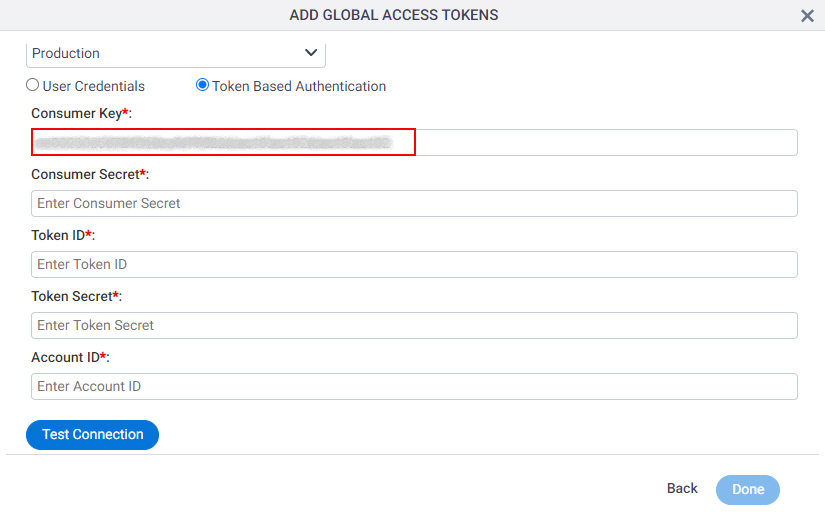This screenshot has height=519, width=825.
Task: Open the Production environment dropdown
Action: pyautogui.click(x=176, y=54)
